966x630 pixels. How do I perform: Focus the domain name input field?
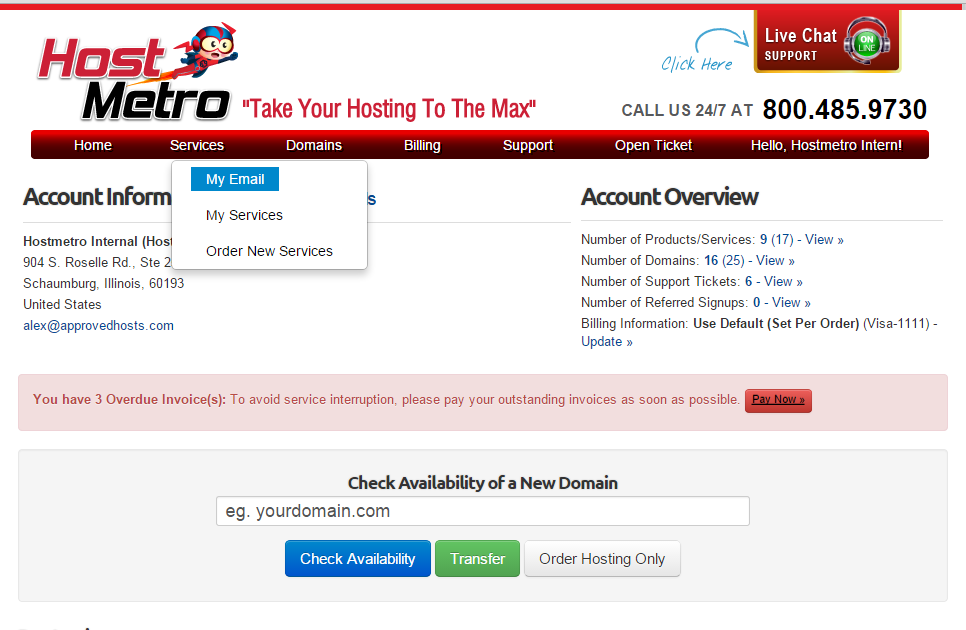click(483, 511)
